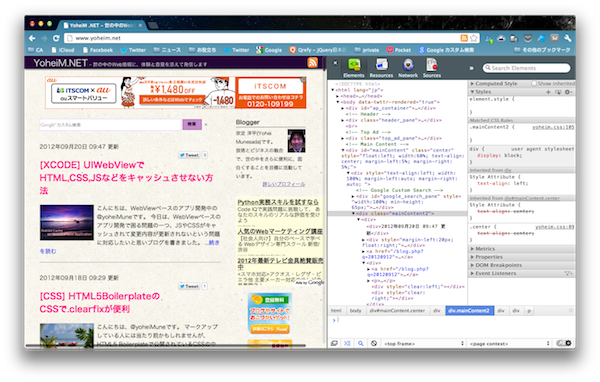This screenshot has width=600, height=382.
Task: Click the inspect element magnifier icon
Action: 360,344
